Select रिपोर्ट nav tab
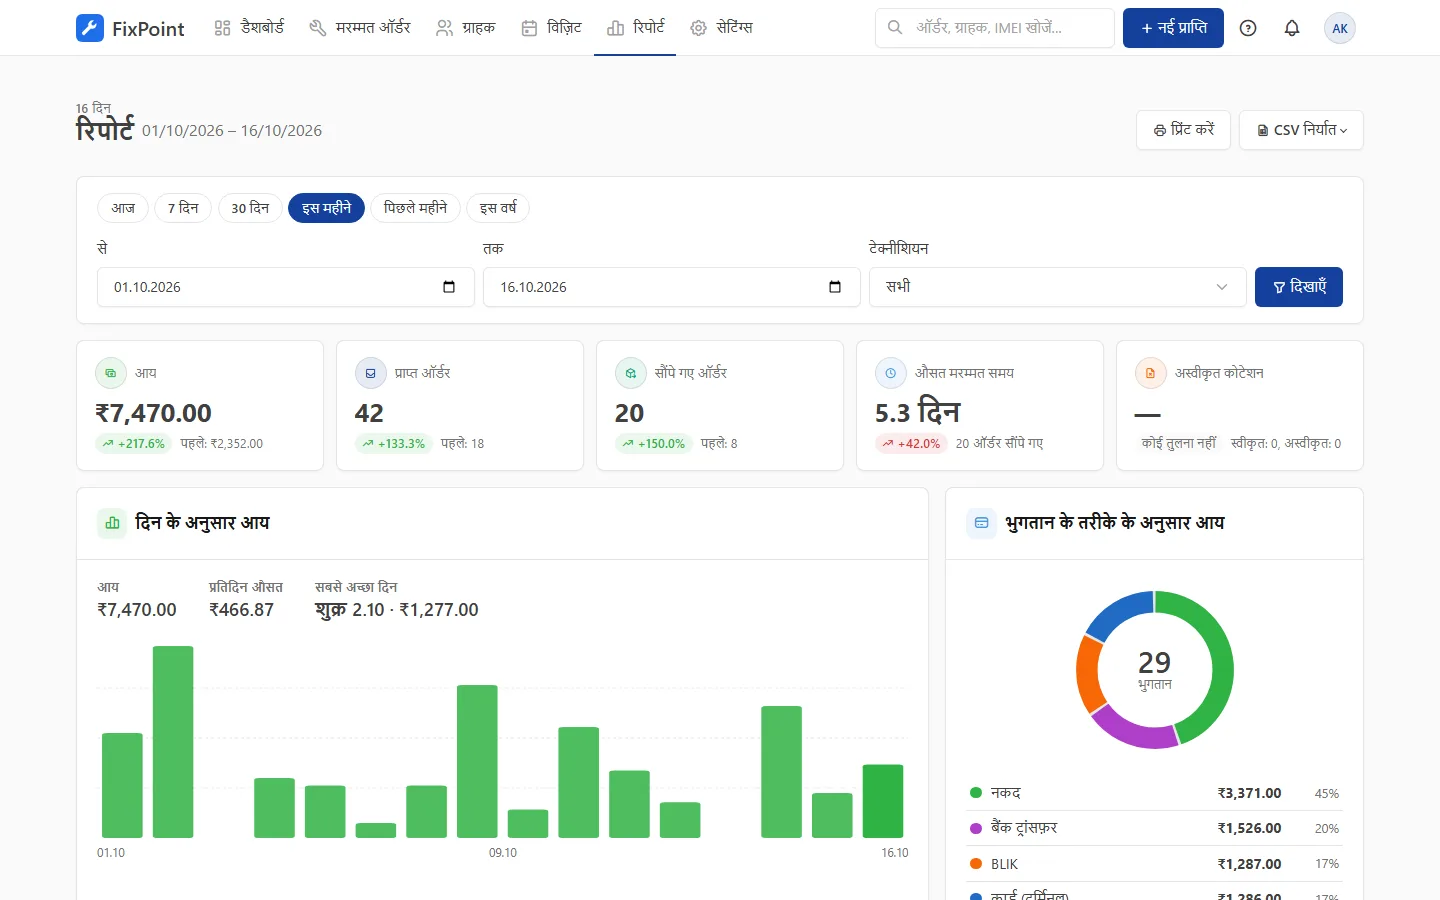Screen dimensions: 1440x900 pos(635,28)
